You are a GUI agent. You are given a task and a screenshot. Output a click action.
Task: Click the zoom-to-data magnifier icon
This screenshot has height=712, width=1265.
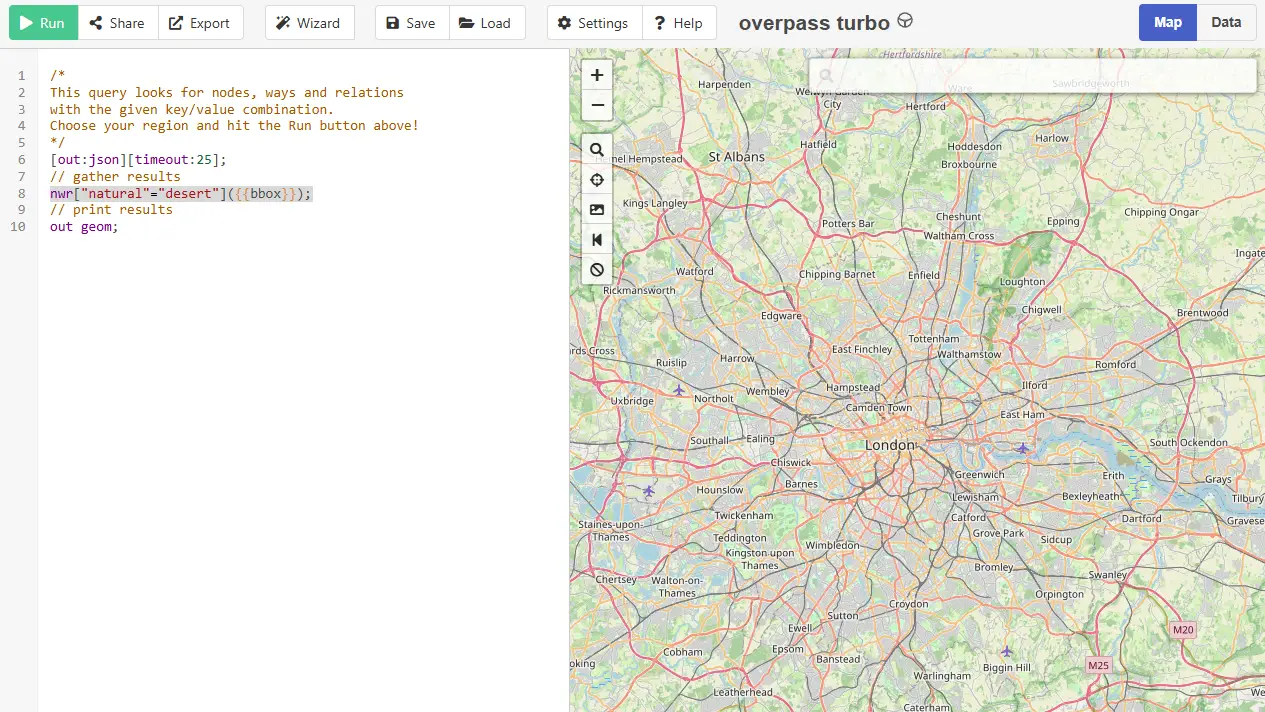pyautogui.click(x=597, y=150)
